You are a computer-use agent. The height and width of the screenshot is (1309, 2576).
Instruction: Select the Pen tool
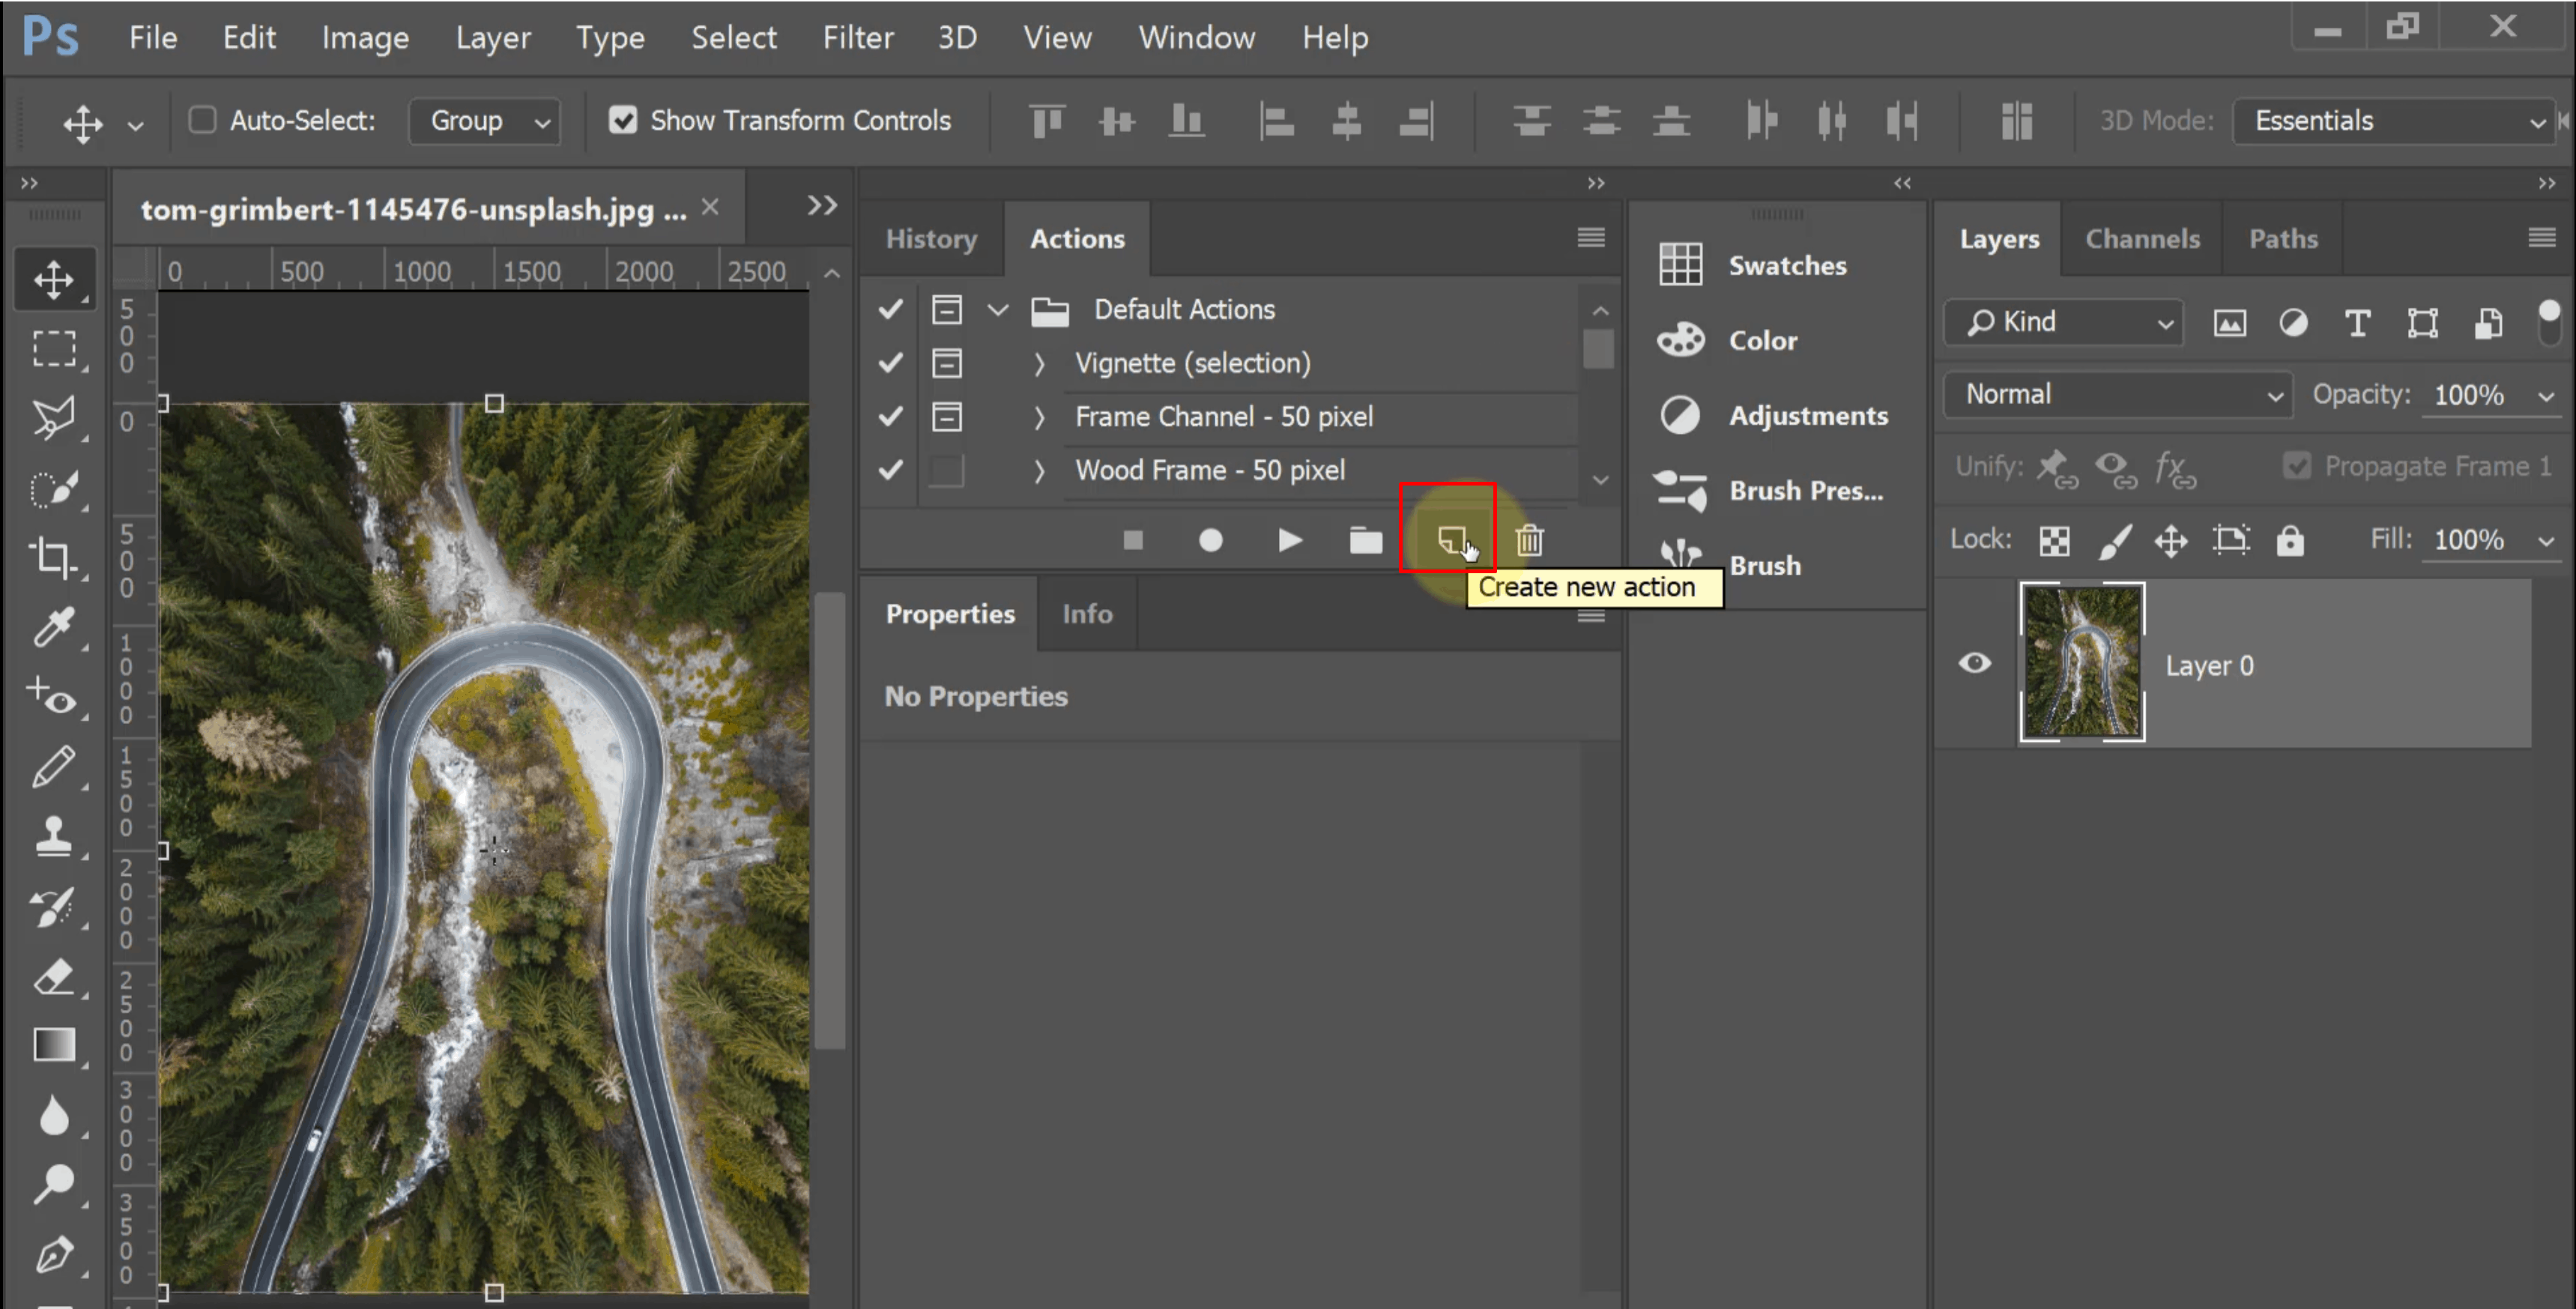pos(54,1255)
